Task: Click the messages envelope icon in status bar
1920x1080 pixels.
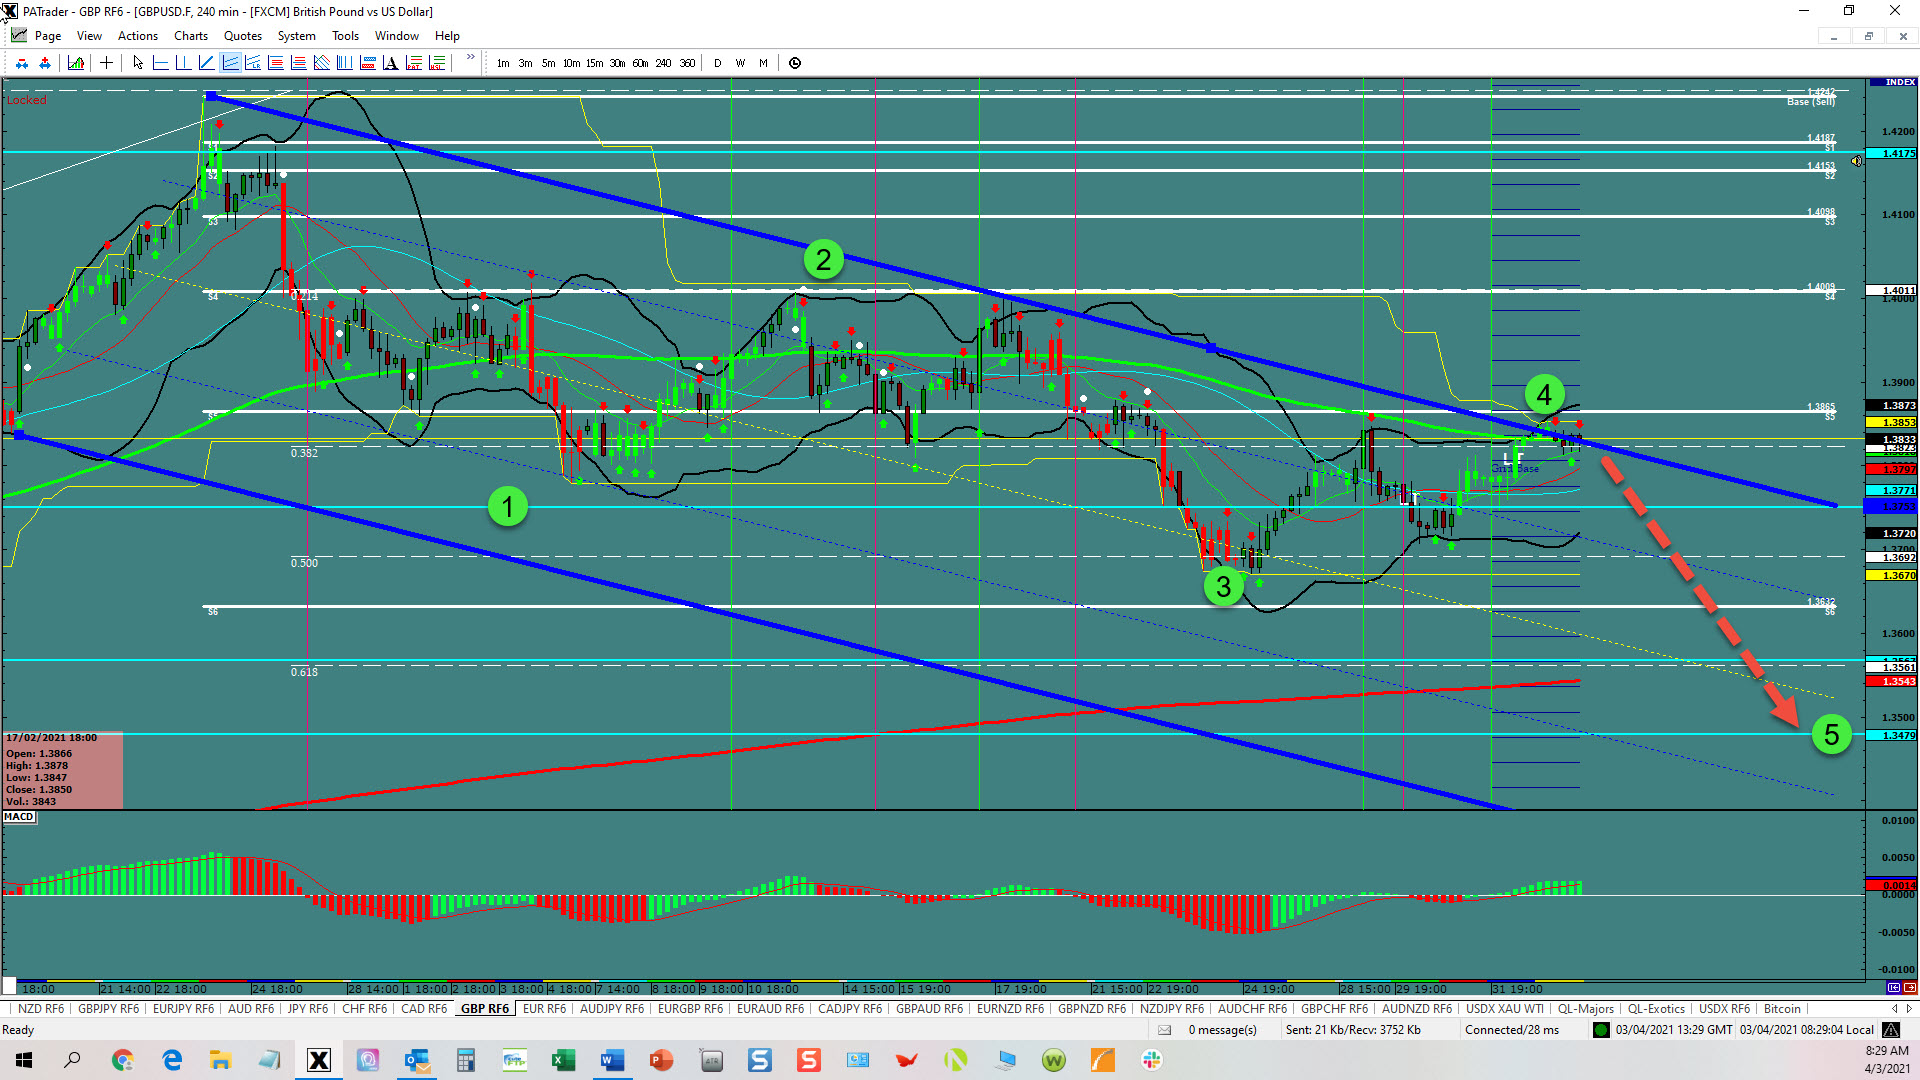Action: 1165,1030
